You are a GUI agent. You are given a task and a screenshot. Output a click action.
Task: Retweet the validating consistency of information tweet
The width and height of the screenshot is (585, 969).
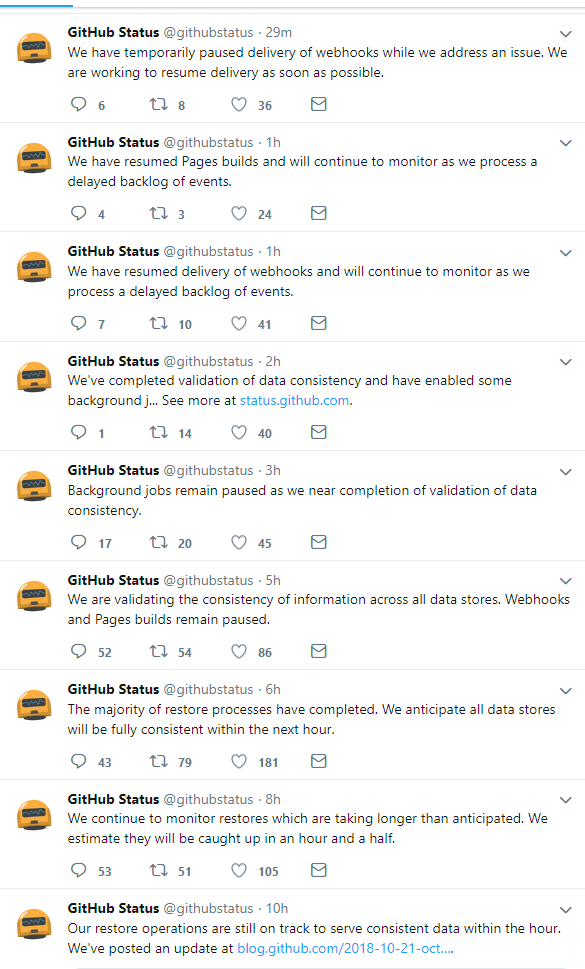(159, 651)
